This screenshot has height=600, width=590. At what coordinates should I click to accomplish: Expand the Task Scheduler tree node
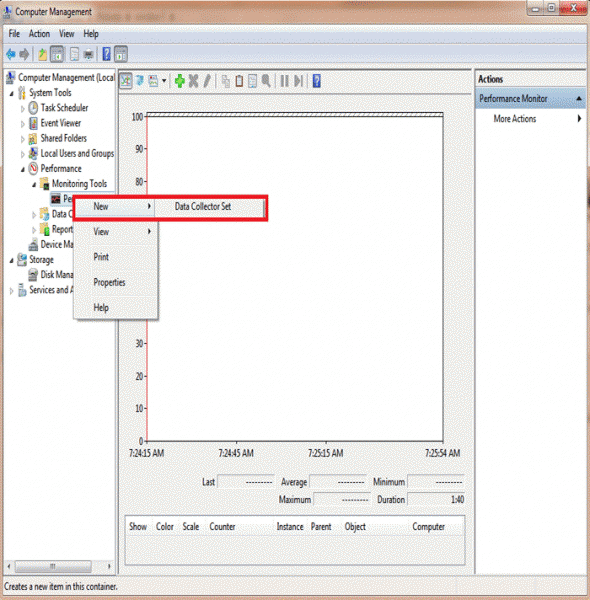[x=23, y=109]
